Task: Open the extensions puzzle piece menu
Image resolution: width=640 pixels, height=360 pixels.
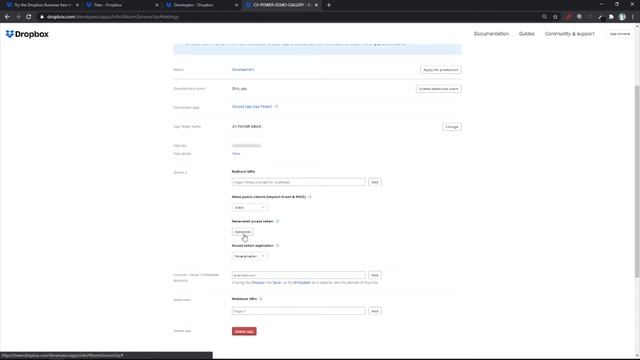Action: click(611, 17)
